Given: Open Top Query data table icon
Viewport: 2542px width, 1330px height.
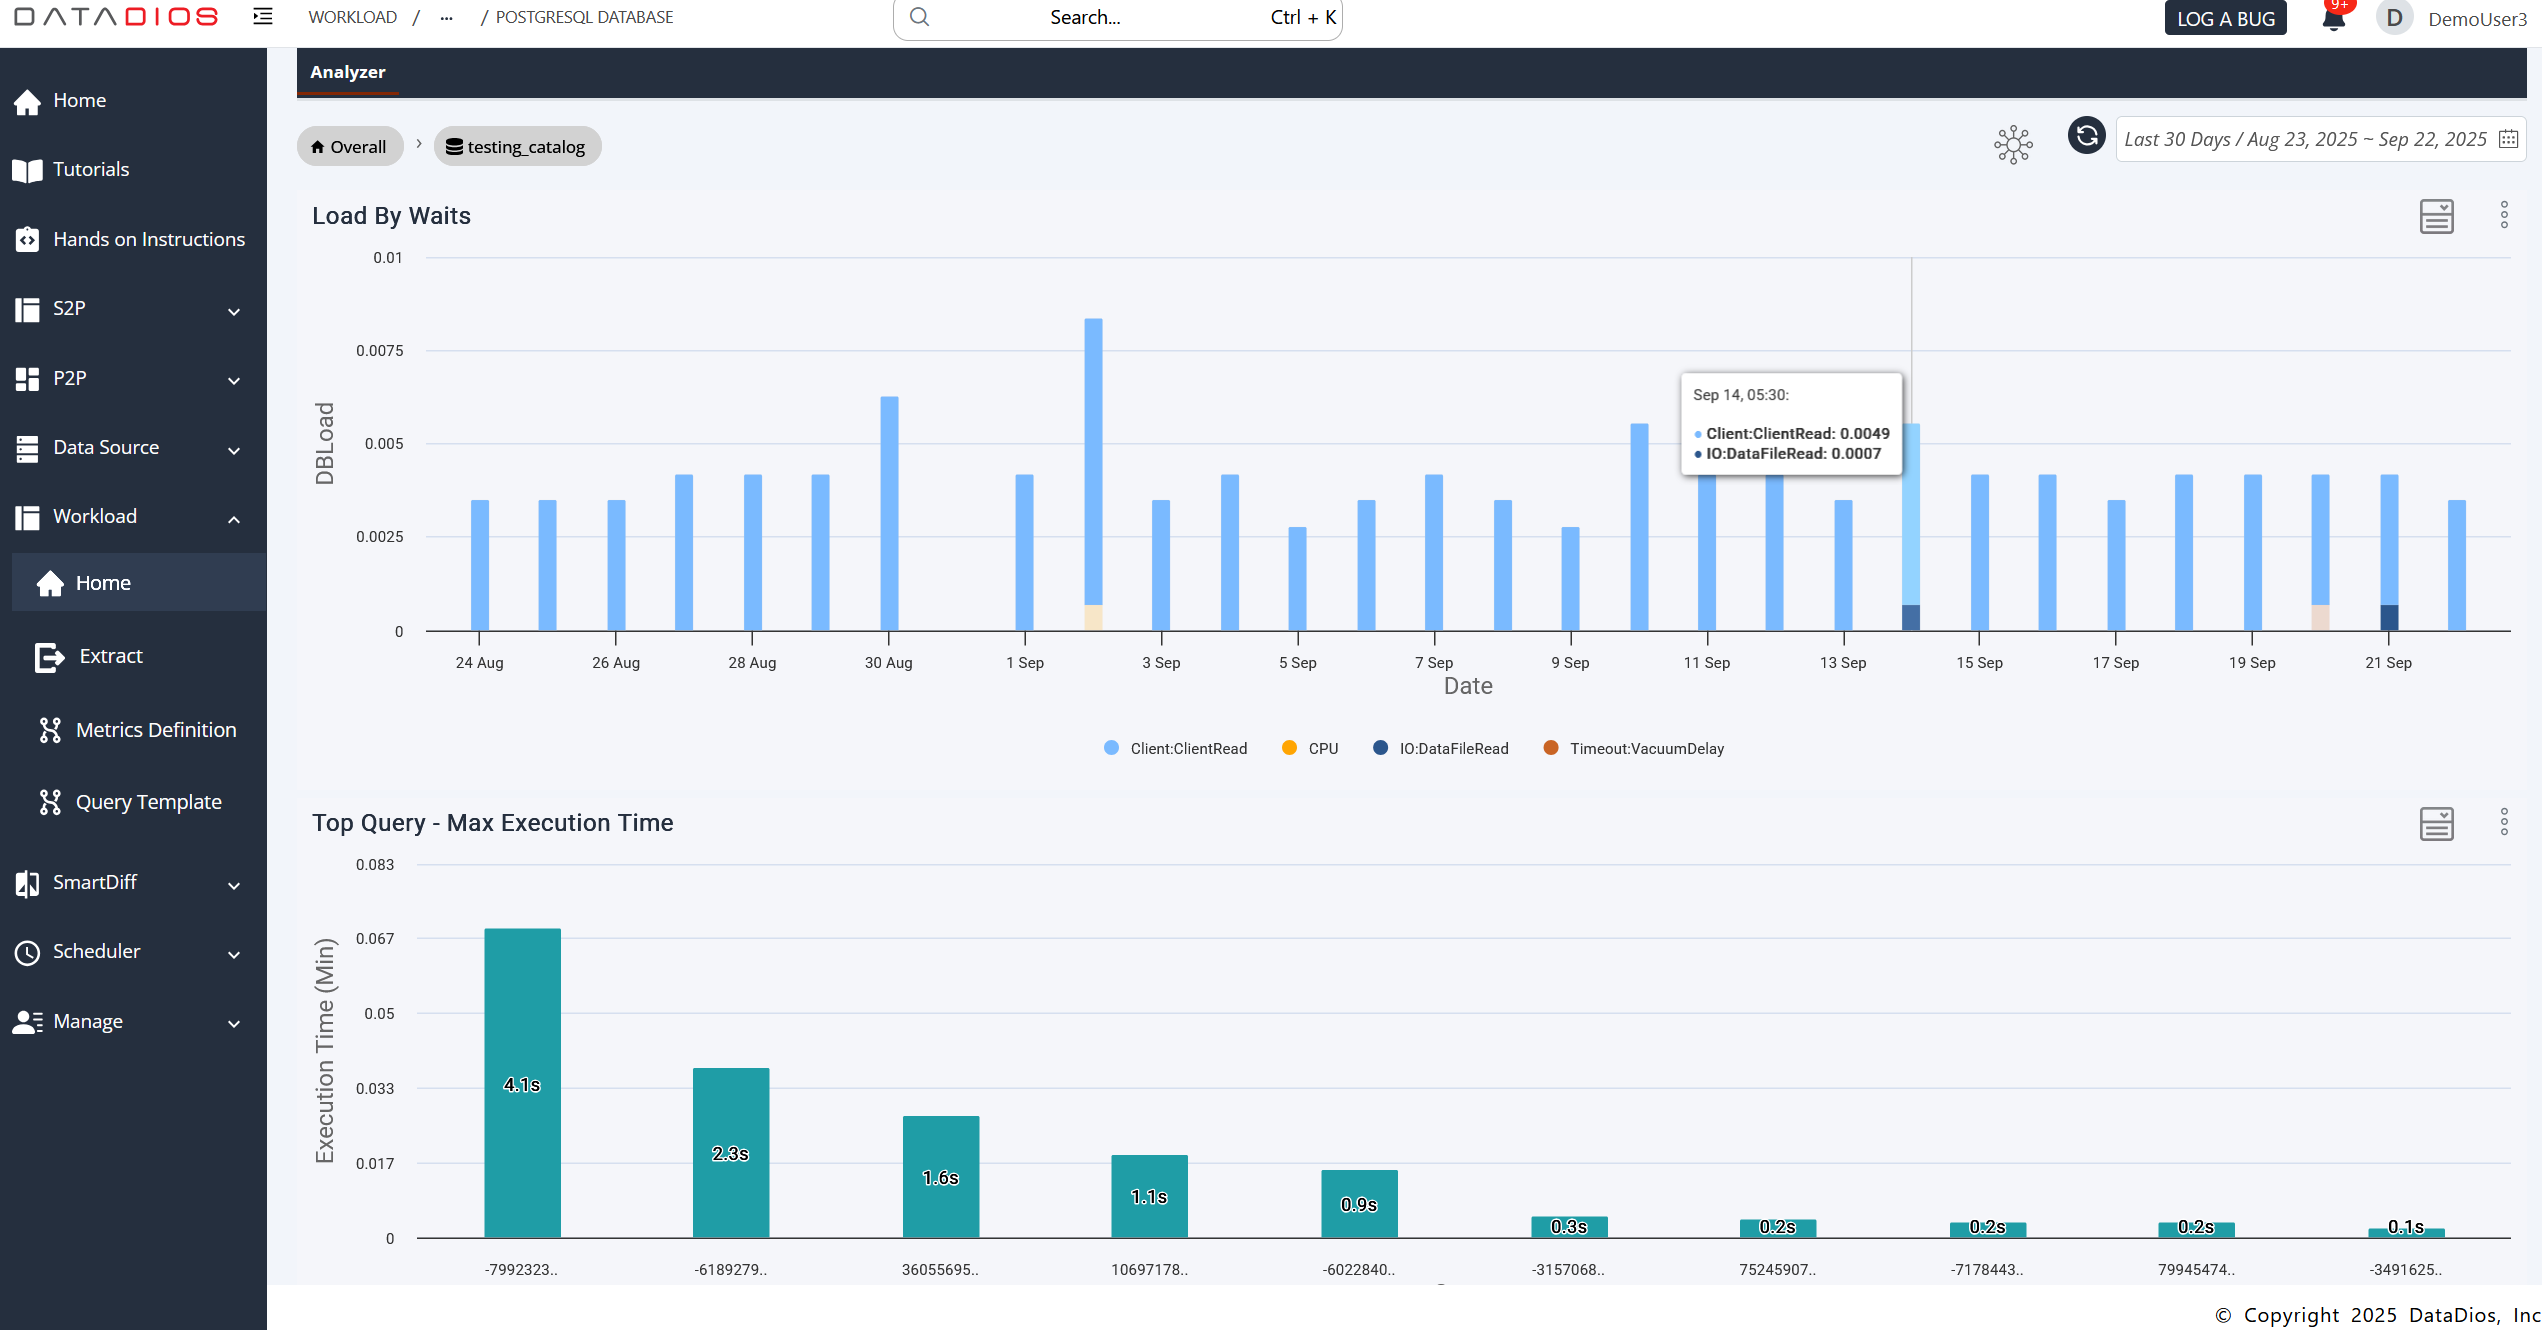Looking at the screenshot, I should click(2436, 824).
